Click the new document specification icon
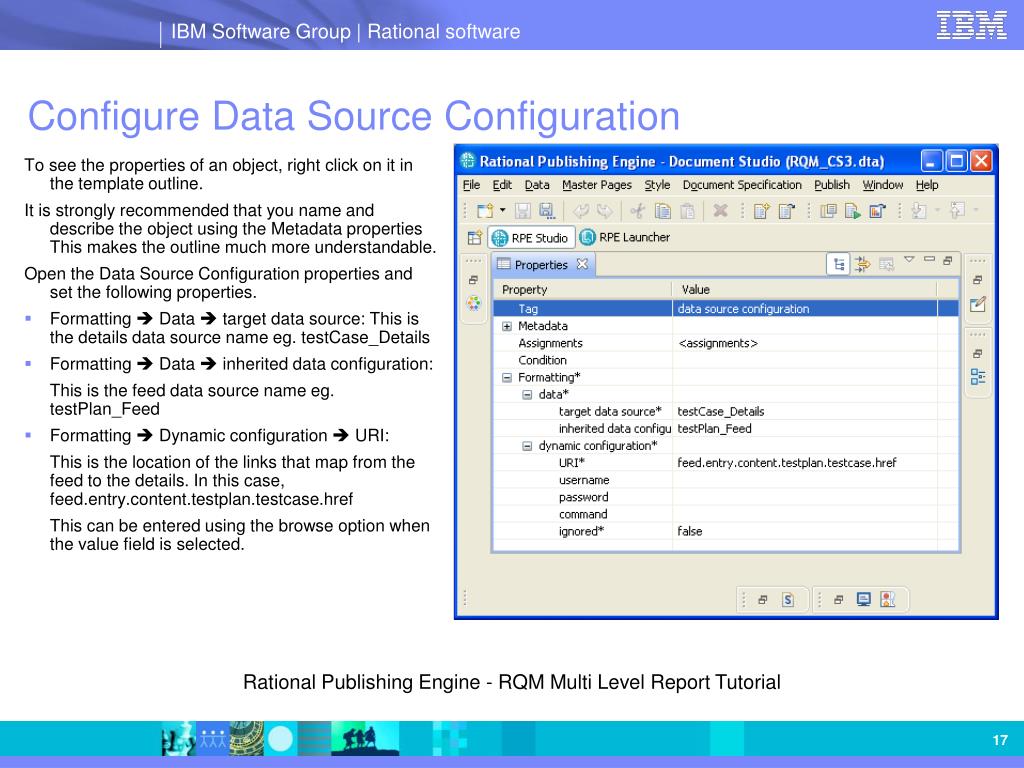 pos(761,210)
